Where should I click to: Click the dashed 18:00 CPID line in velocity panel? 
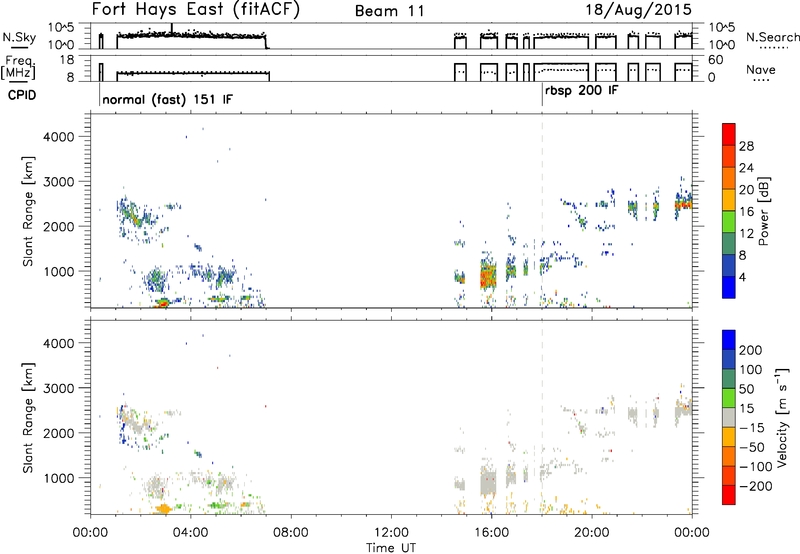pyautogui.click(x=542, y=417)
